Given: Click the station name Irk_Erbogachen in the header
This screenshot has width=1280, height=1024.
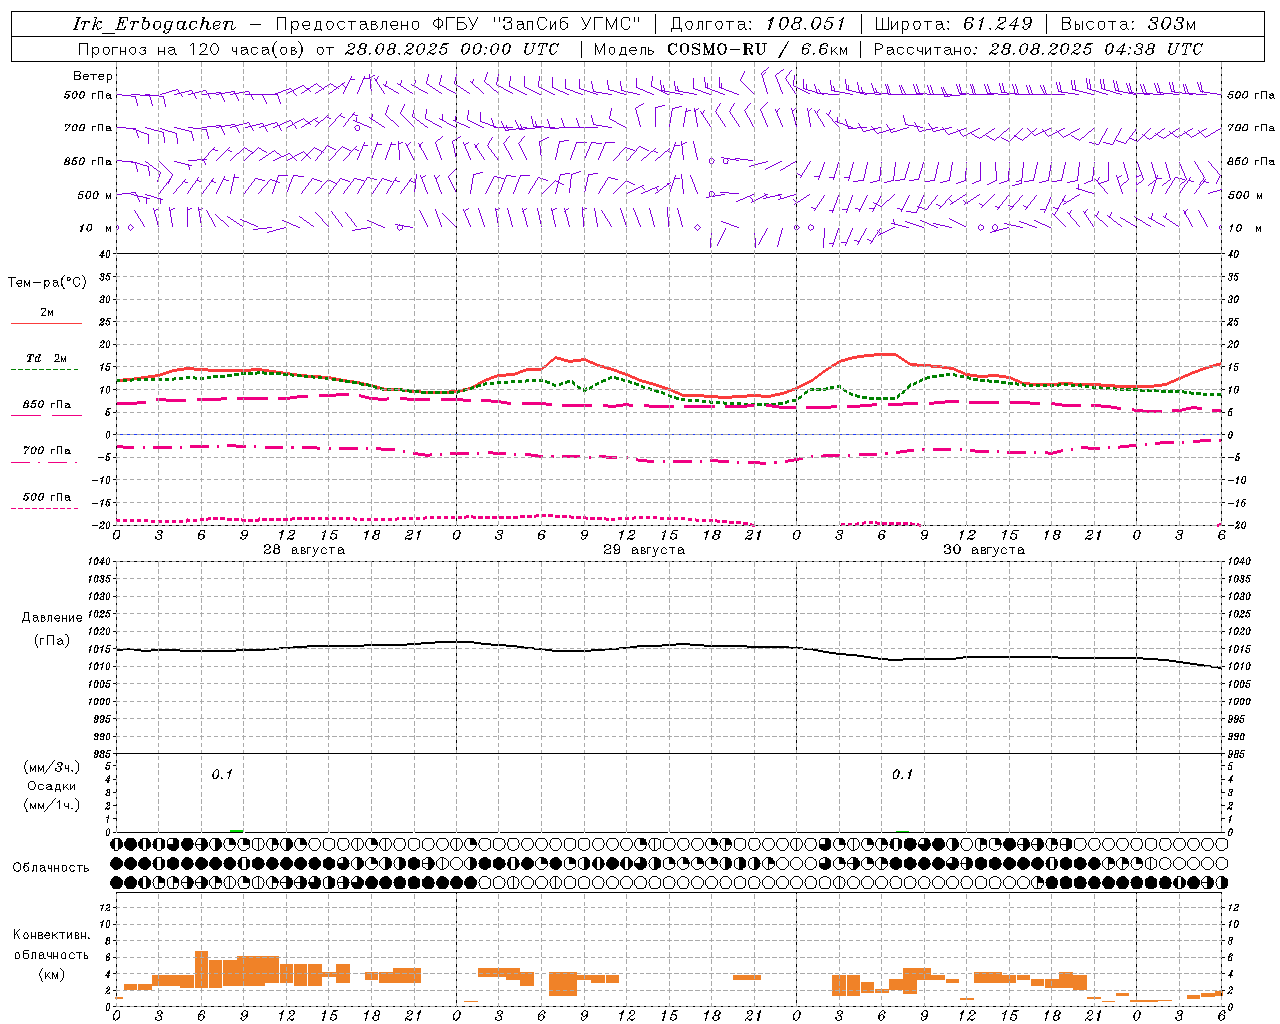Looking at the screenshot, I should point(155,24).
